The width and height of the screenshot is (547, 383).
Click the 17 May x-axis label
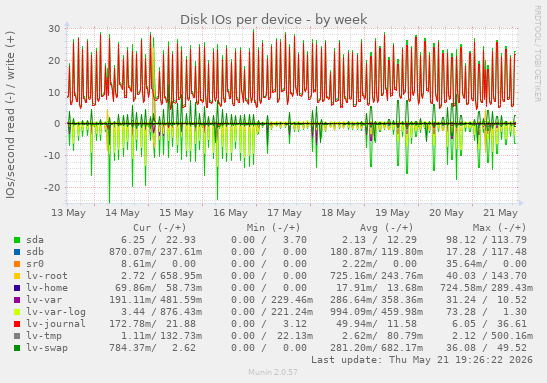click(284, 213)
